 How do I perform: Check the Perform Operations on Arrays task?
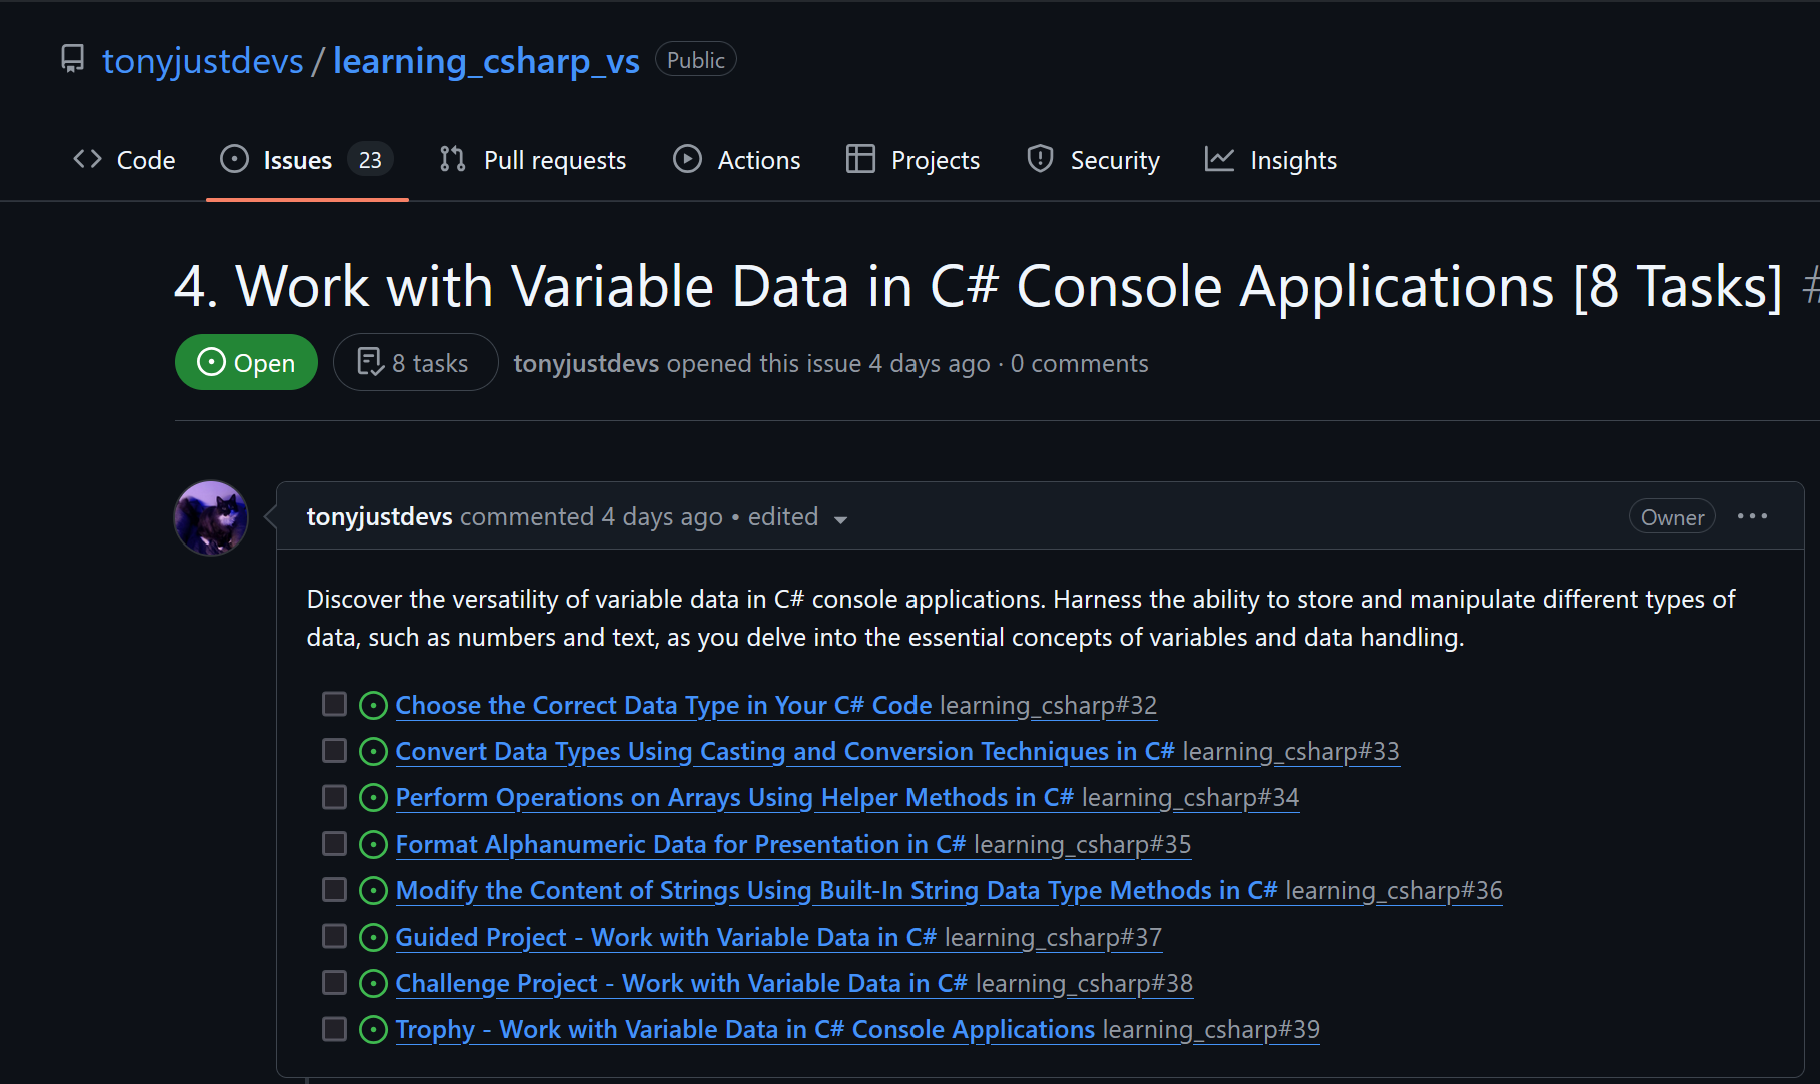tap(334, 797)
